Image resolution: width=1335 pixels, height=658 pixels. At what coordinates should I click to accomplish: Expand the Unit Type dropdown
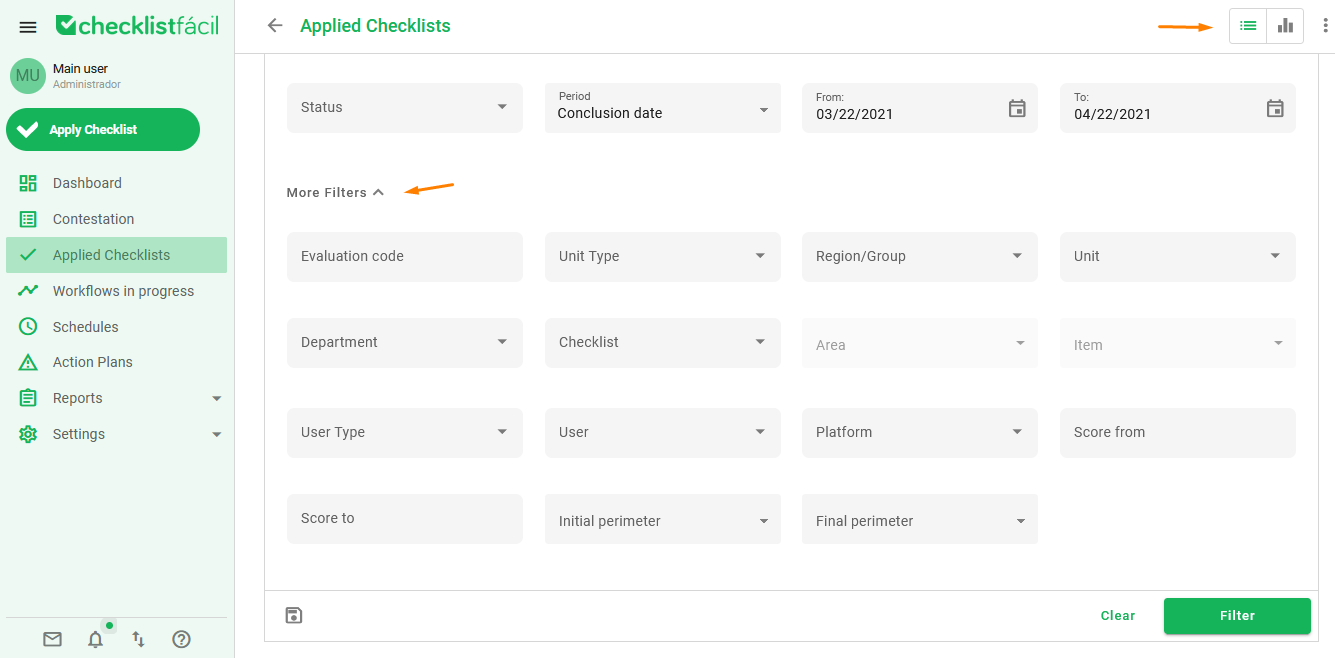[x=662, y=257]
